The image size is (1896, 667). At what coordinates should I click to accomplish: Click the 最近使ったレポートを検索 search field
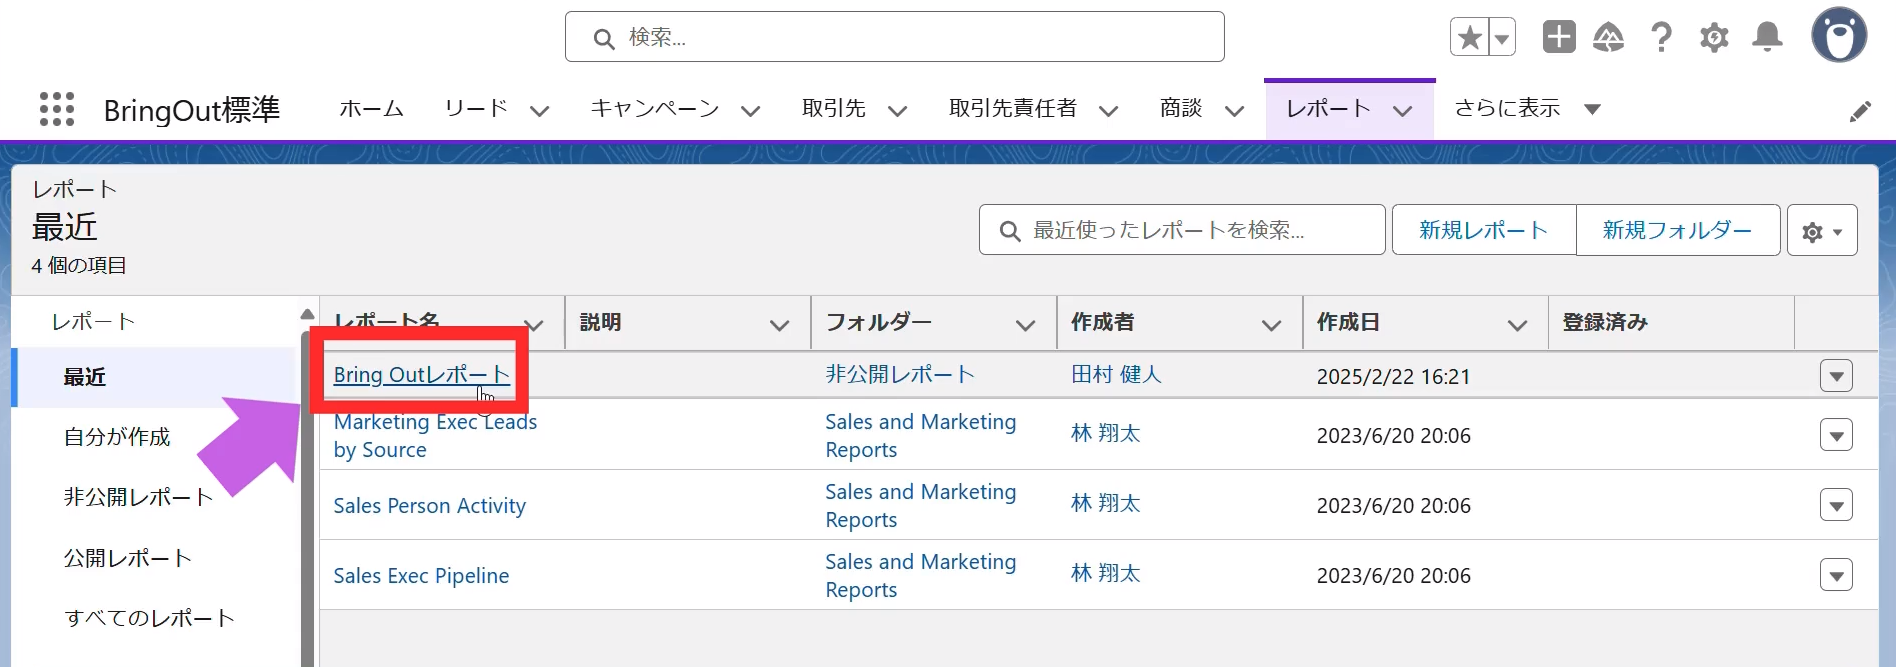pyautogui.click(x=1182, y=230)
